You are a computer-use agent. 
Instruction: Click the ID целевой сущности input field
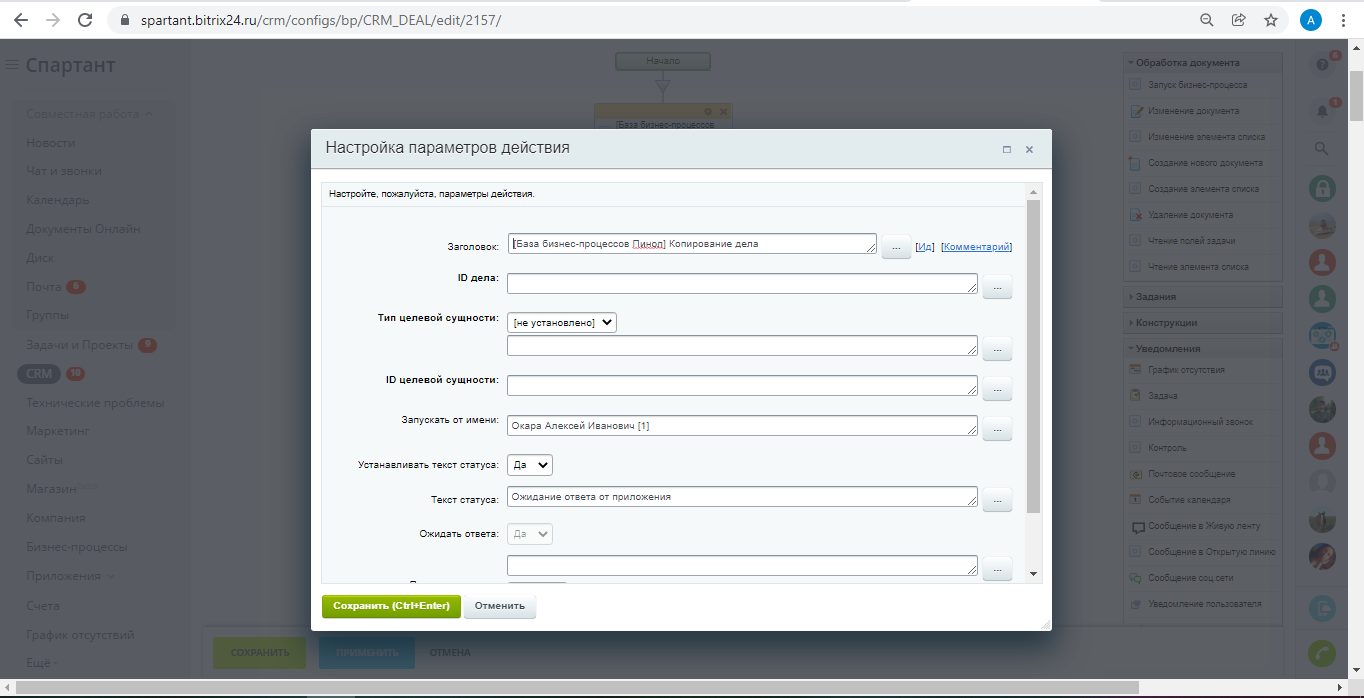point(743,385)
